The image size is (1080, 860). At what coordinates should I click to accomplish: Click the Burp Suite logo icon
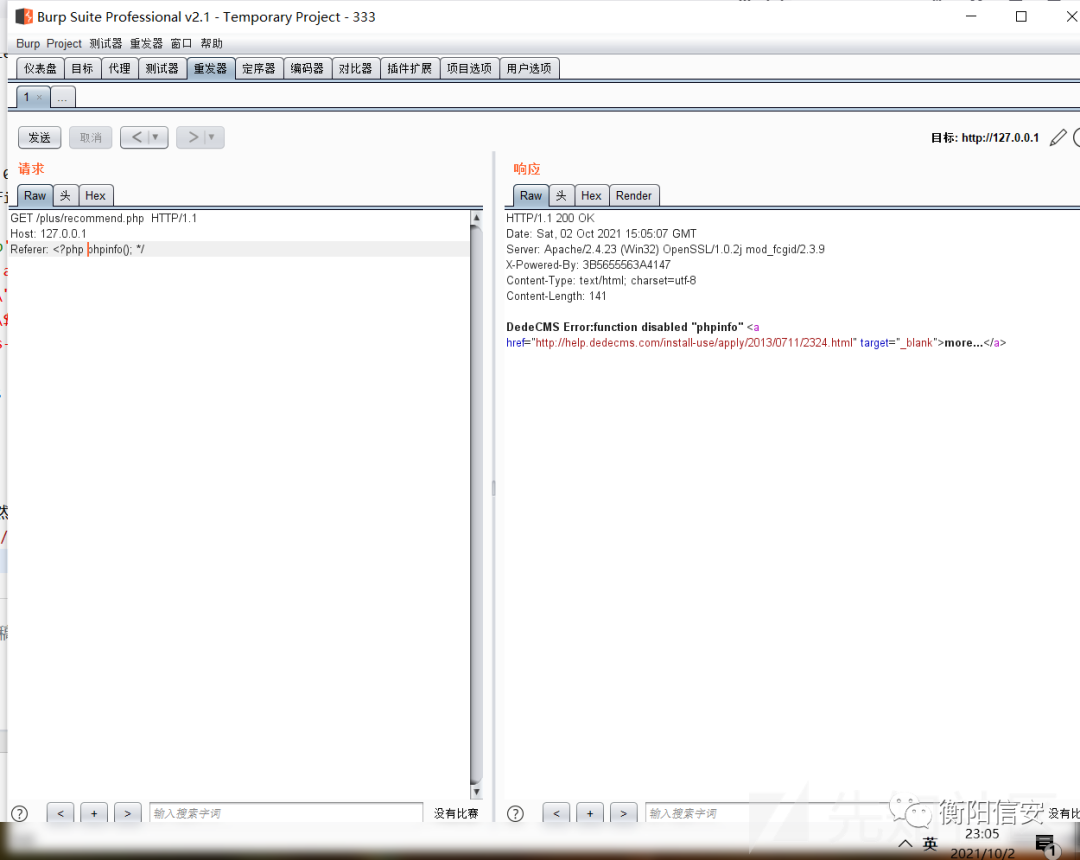click(24, 17)
